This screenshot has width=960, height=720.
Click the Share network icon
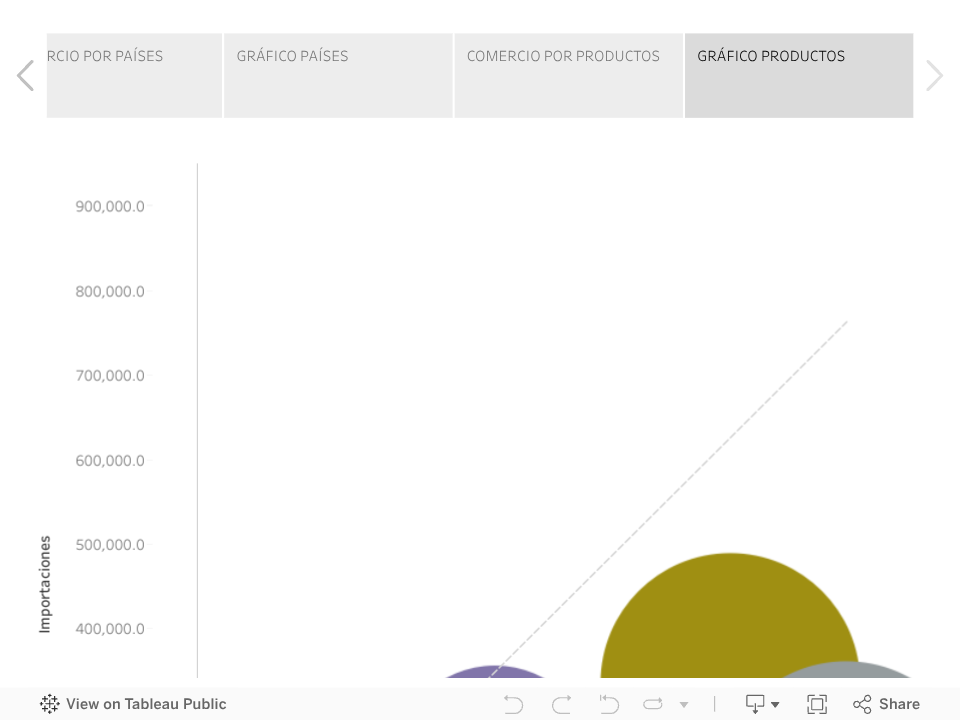click(862, 704)
